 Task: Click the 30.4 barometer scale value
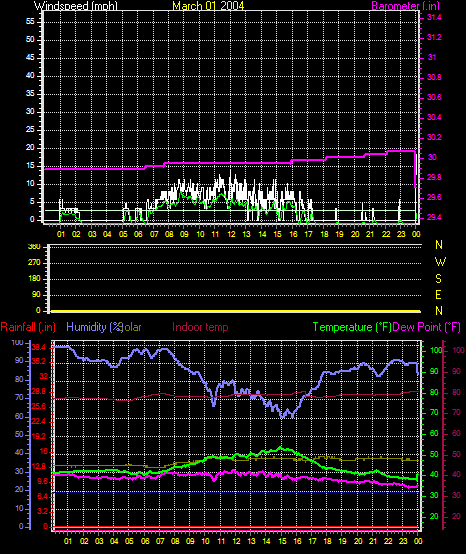434,117
